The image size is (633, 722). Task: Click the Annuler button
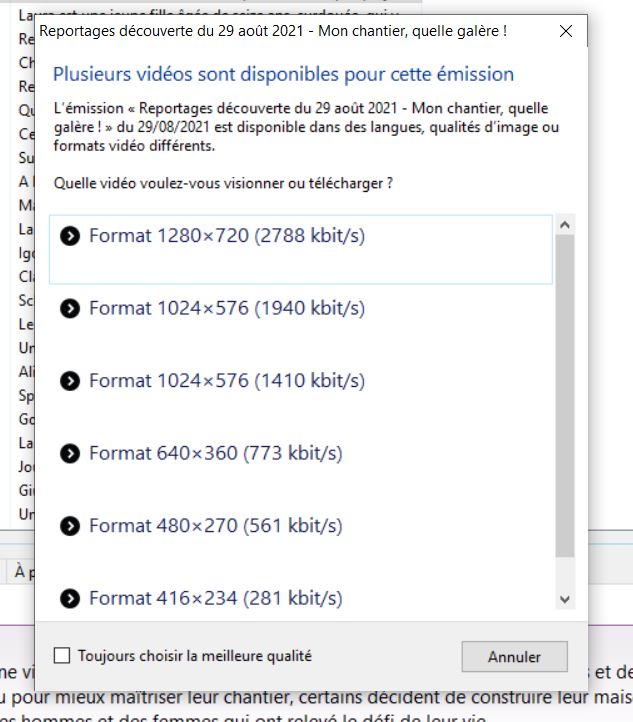click(x=514, y=657)
